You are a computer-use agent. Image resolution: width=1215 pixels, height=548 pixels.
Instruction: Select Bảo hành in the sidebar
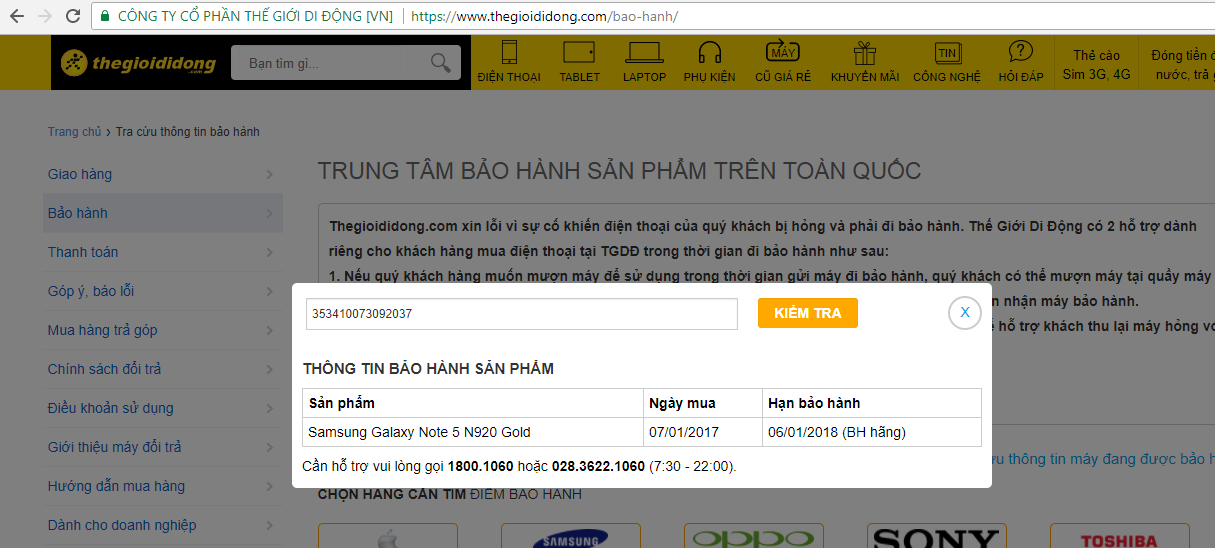point(163,213)
